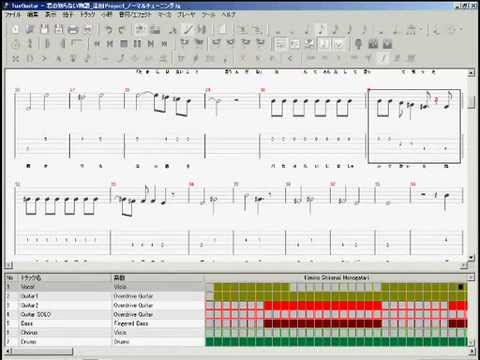Stop playback with the square button

point(124,44)
